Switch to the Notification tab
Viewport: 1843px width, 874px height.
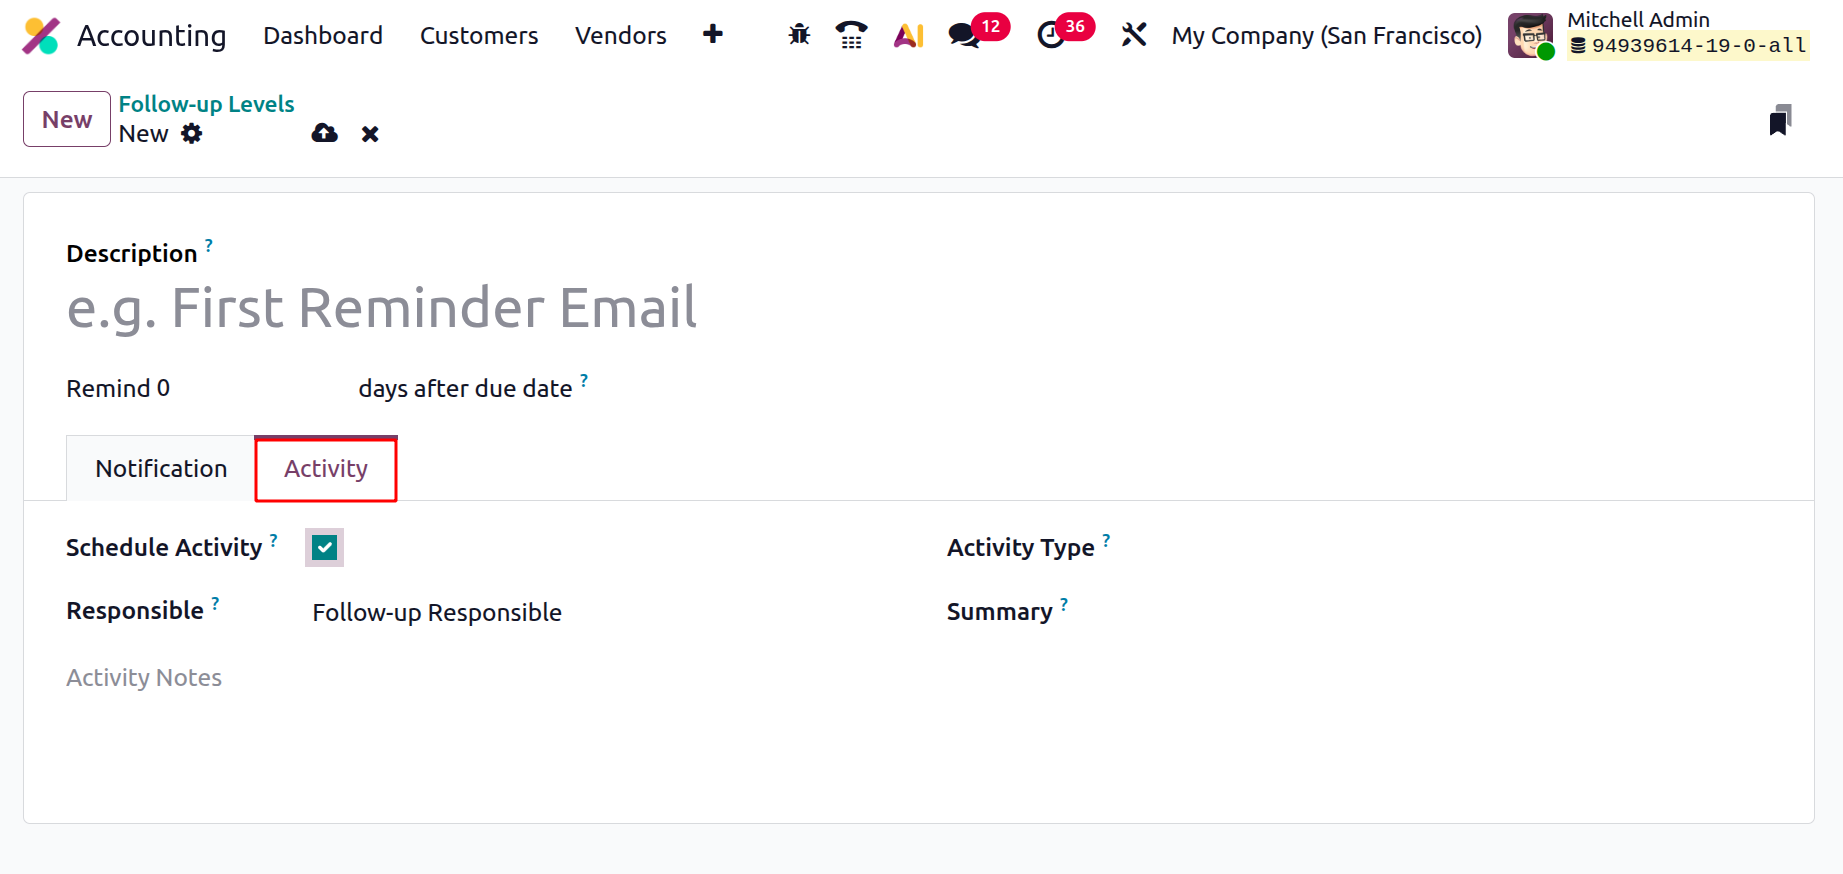[x=161, y=468]
